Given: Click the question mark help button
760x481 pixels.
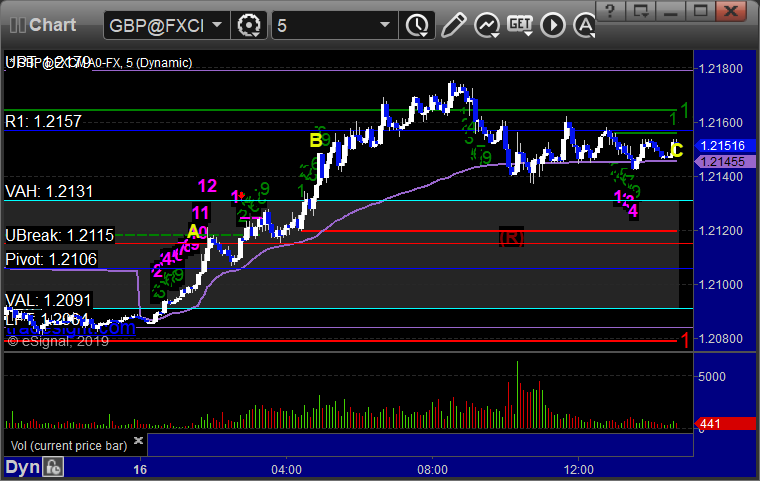Looking at the screenshot, I should [610, 11].
